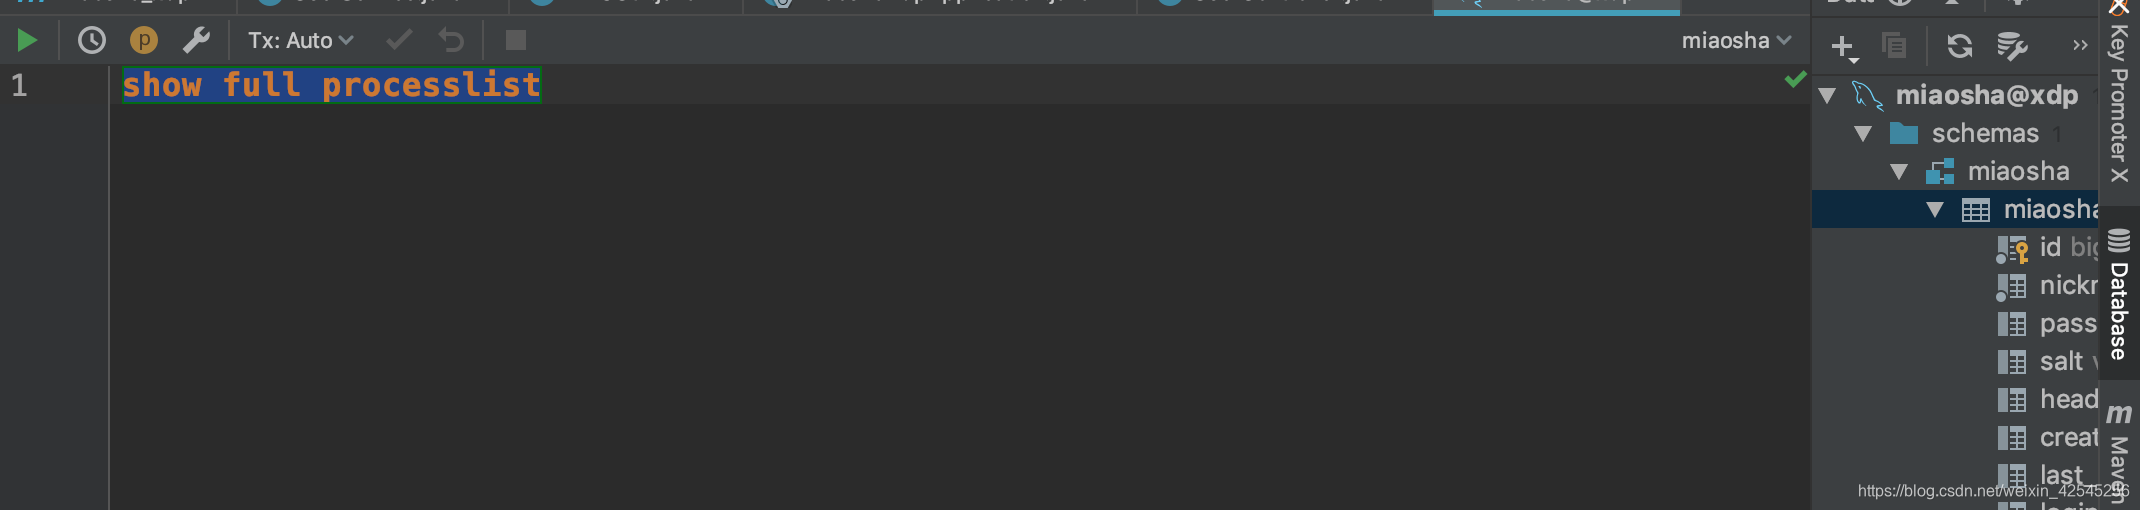The image size is (2140, 510).
Task: Click the Rollback arrow icon
Action: pyautogui.click(x=451, y=41)
